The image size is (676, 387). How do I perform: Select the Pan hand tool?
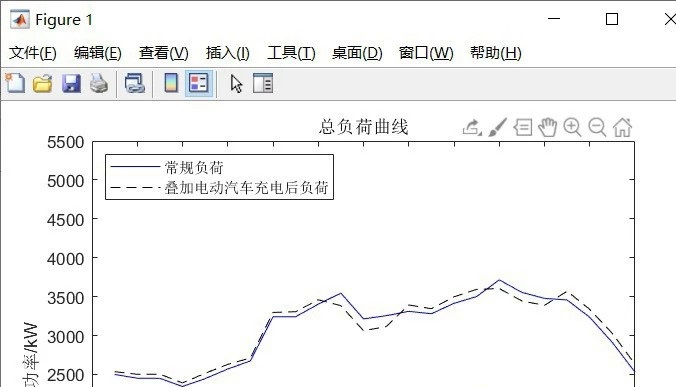pyautogui.click(x=548, y=127)
